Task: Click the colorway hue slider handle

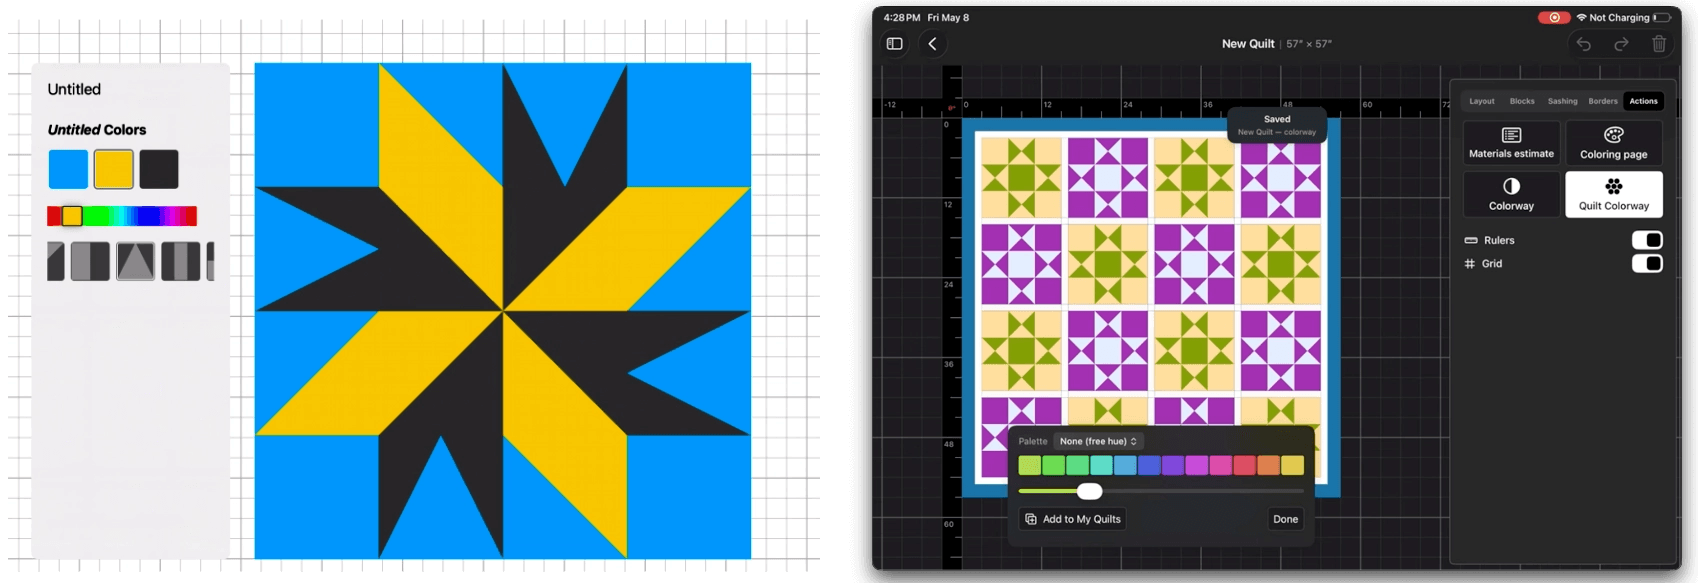Action: pos(1090,491)
